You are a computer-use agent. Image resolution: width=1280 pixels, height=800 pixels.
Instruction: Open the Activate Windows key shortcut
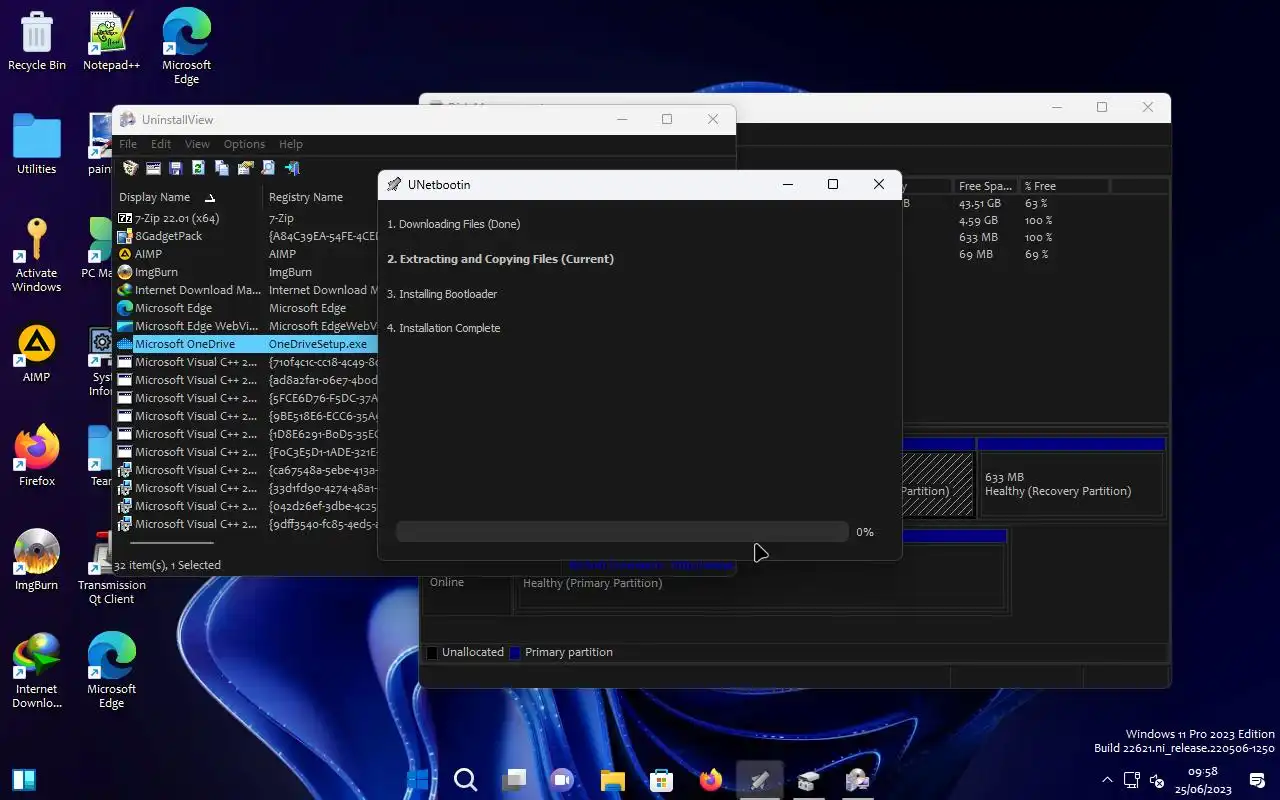point(37,255)
